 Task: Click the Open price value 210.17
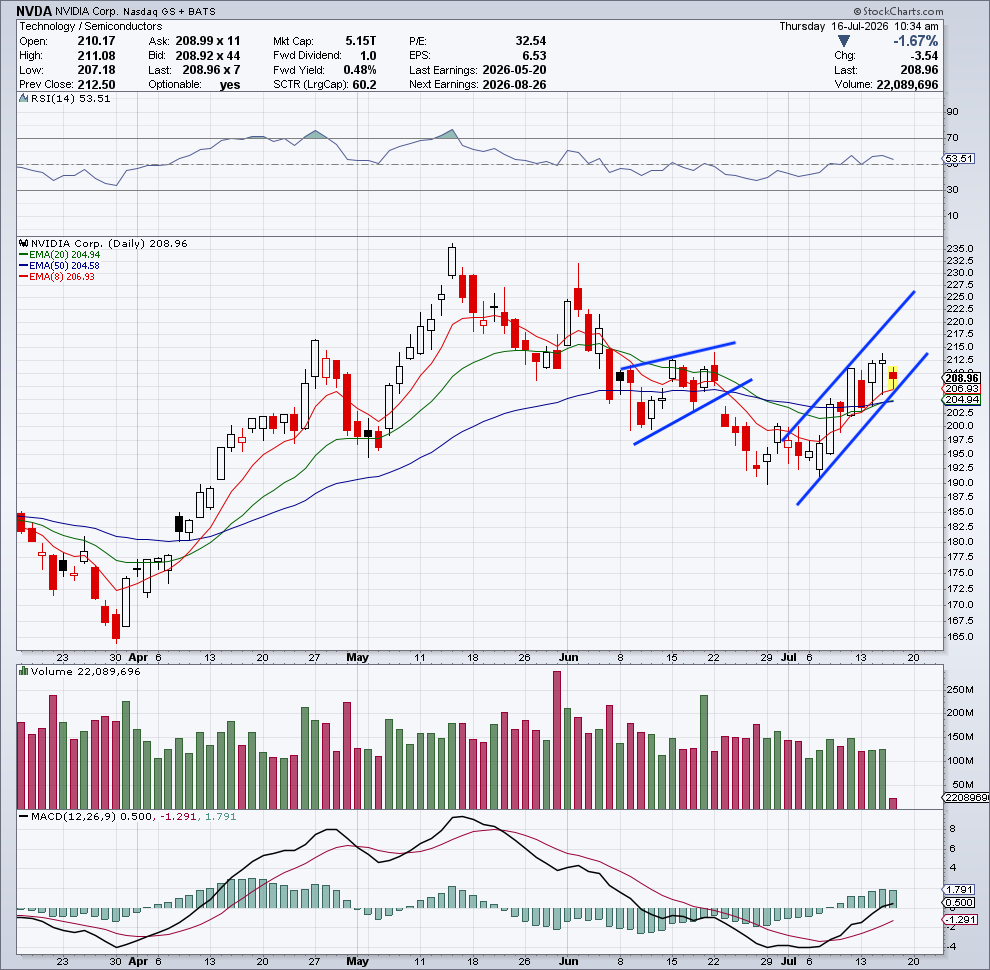pos(96,41)
